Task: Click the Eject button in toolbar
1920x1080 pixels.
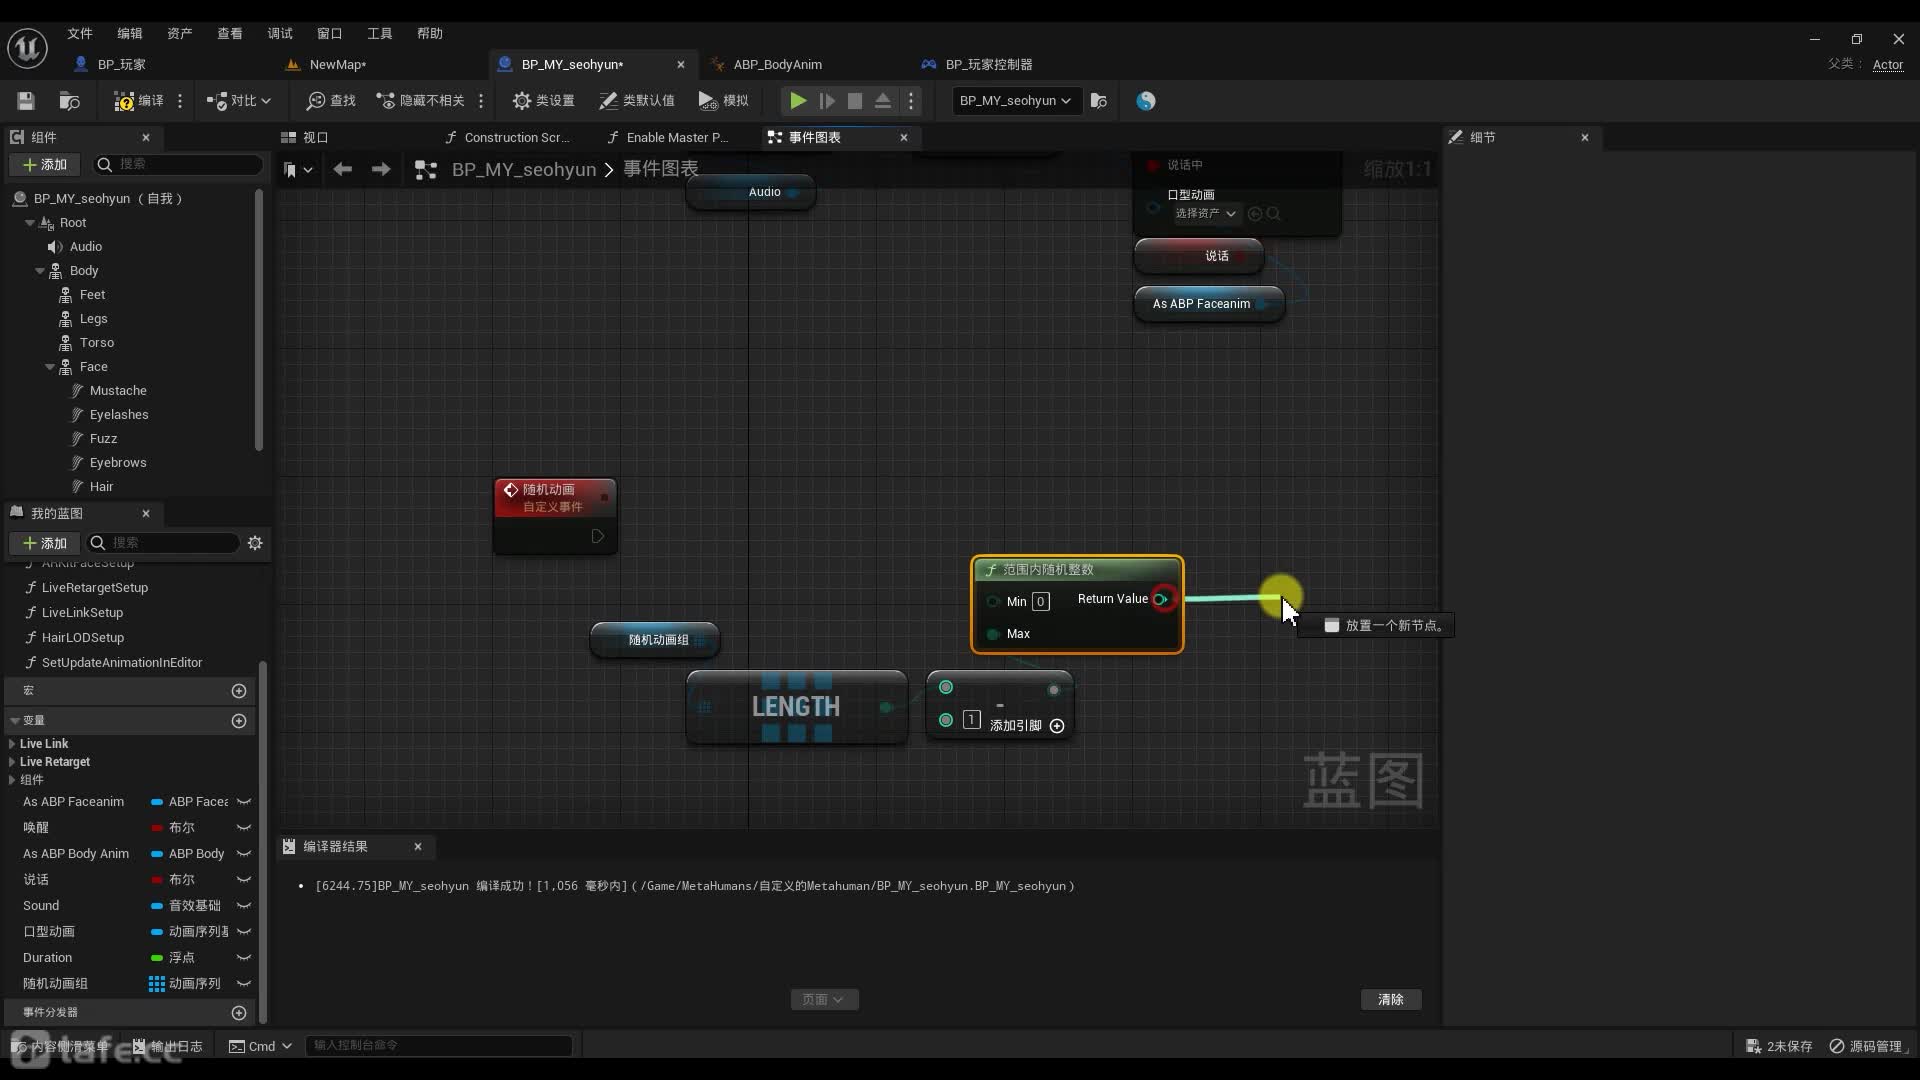Action: [x=882, y=101]
